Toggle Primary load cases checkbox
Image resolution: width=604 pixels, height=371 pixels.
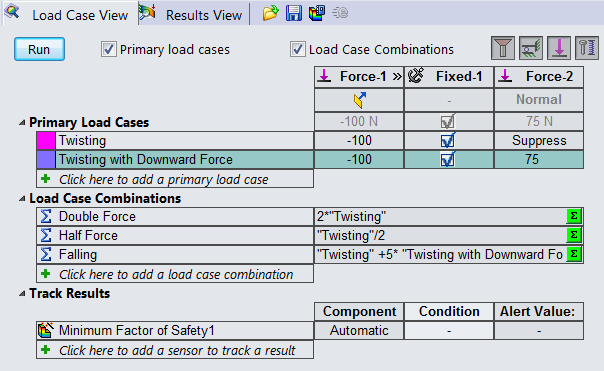[x=109, y=49]
